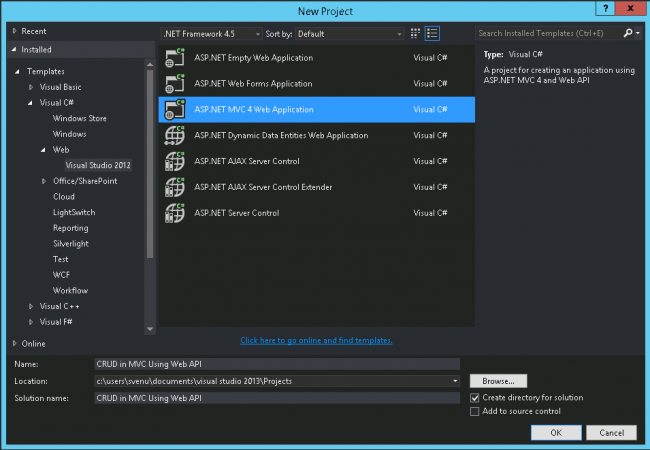Click the tree scrollbar down arrow
The image size is (650, 450).
point(150,329)
